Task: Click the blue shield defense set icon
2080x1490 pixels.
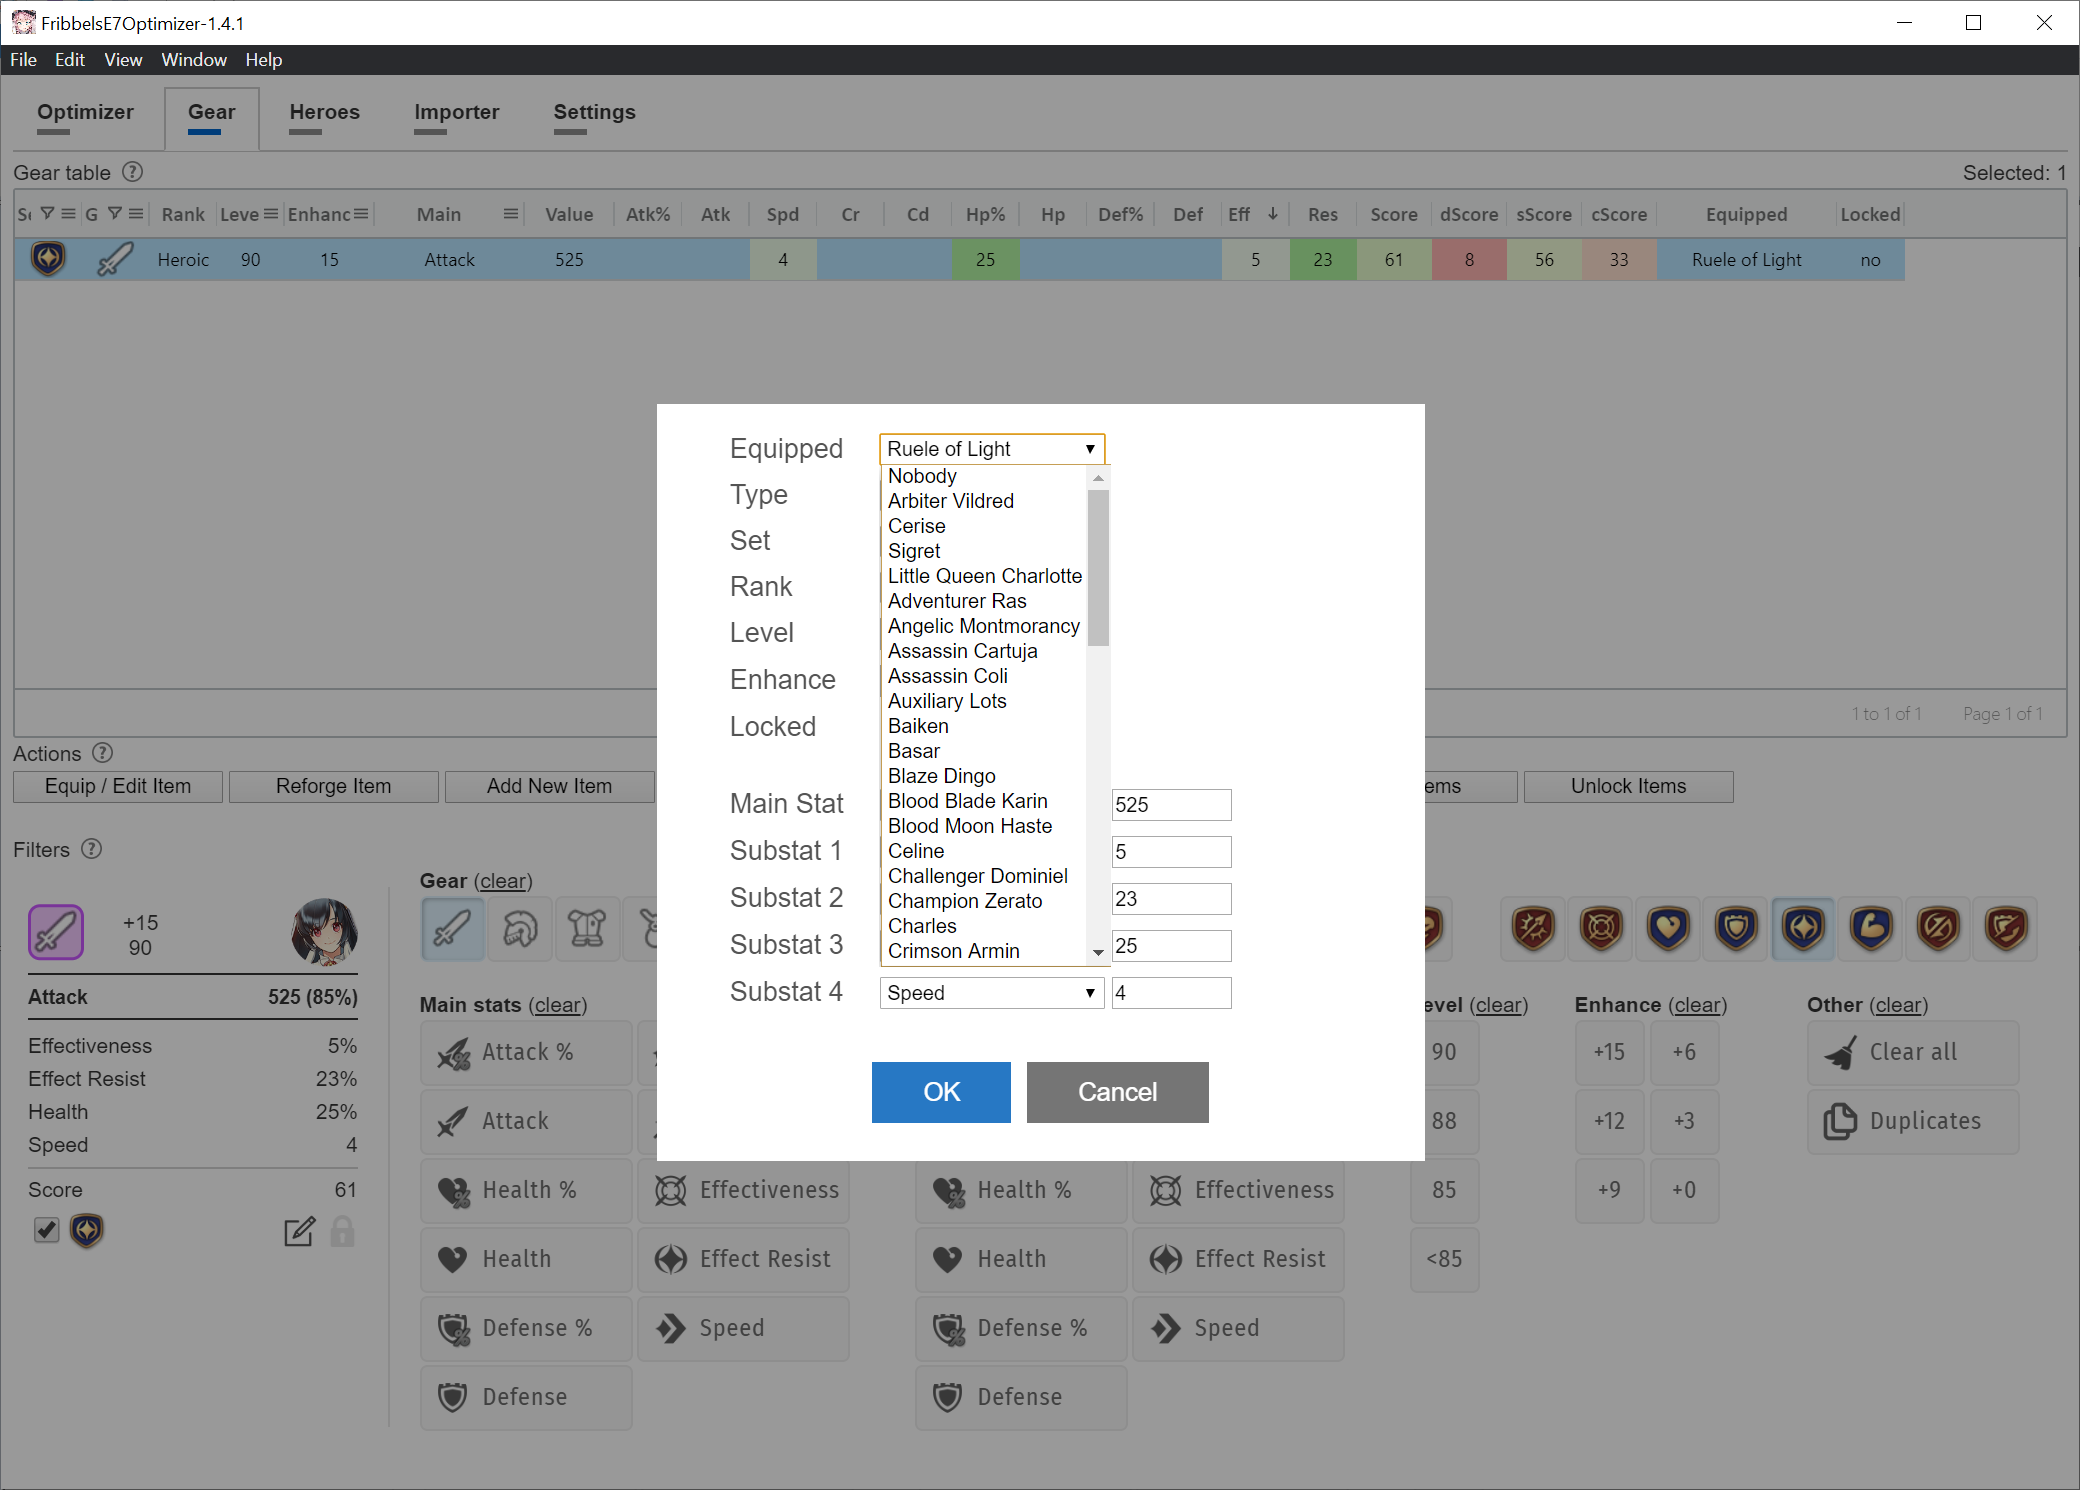Action: (x=1736, y=929)
